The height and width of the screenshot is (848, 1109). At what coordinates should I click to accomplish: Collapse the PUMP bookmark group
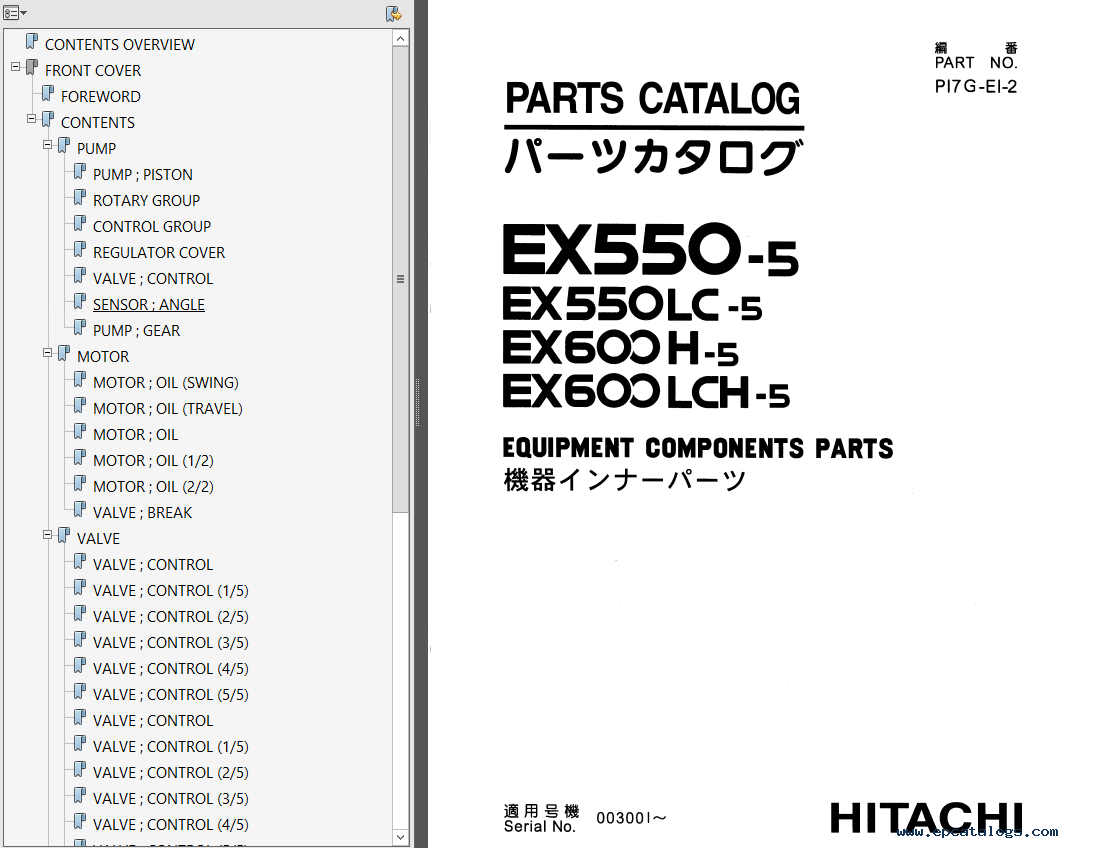(47, 145)
